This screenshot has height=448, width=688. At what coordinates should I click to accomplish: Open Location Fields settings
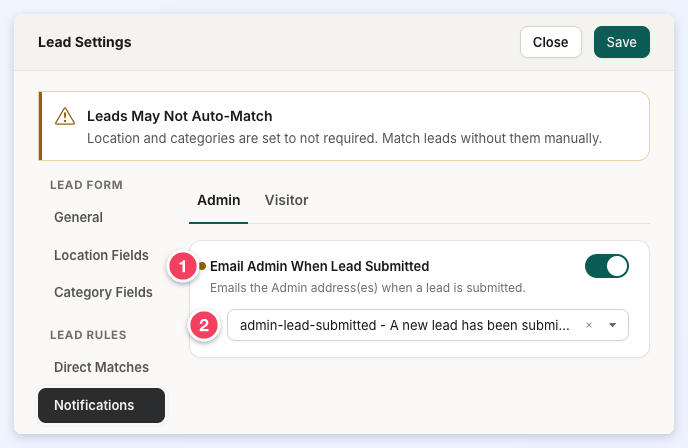click(101, 255)
